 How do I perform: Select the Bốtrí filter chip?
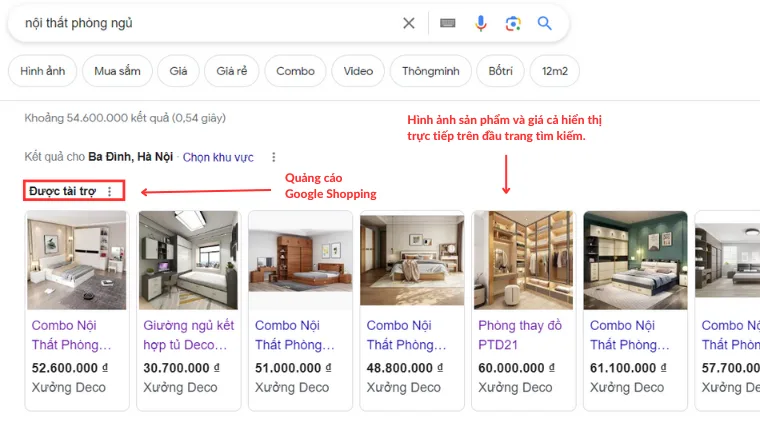coord(500,71)
